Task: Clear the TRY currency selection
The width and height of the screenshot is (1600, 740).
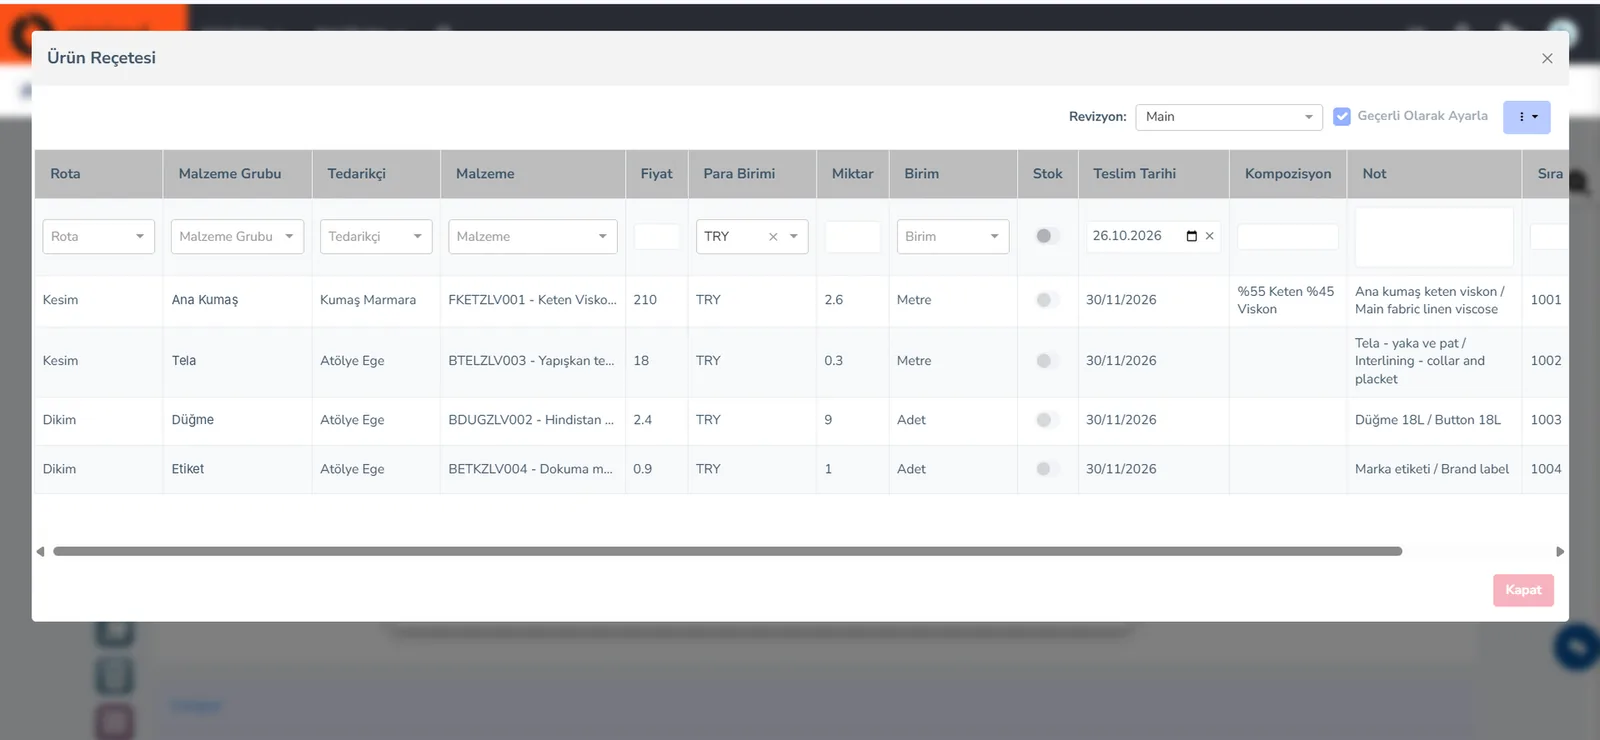Action: pyautogui.click(x=773, y=237)
